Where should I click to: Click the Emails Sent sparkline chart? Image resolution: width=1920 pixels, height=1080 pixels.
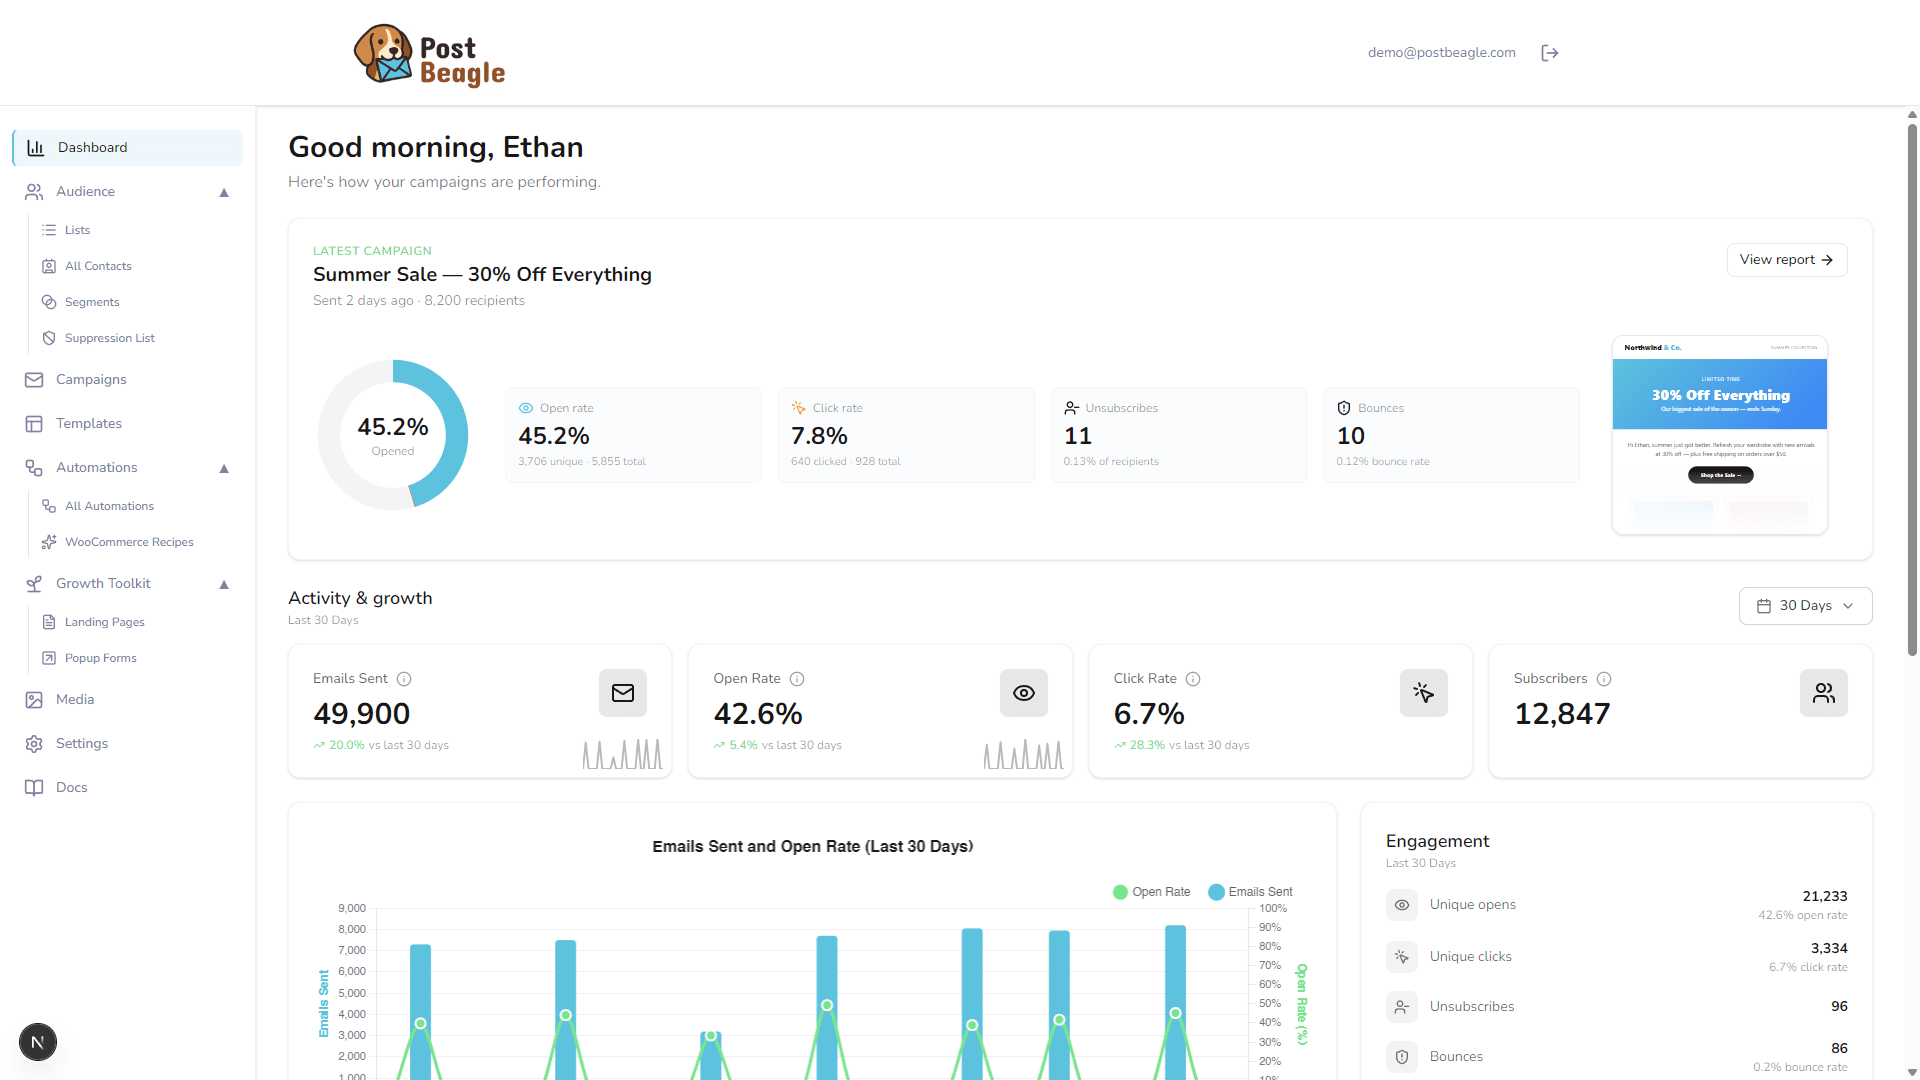[x=622, y=754]
